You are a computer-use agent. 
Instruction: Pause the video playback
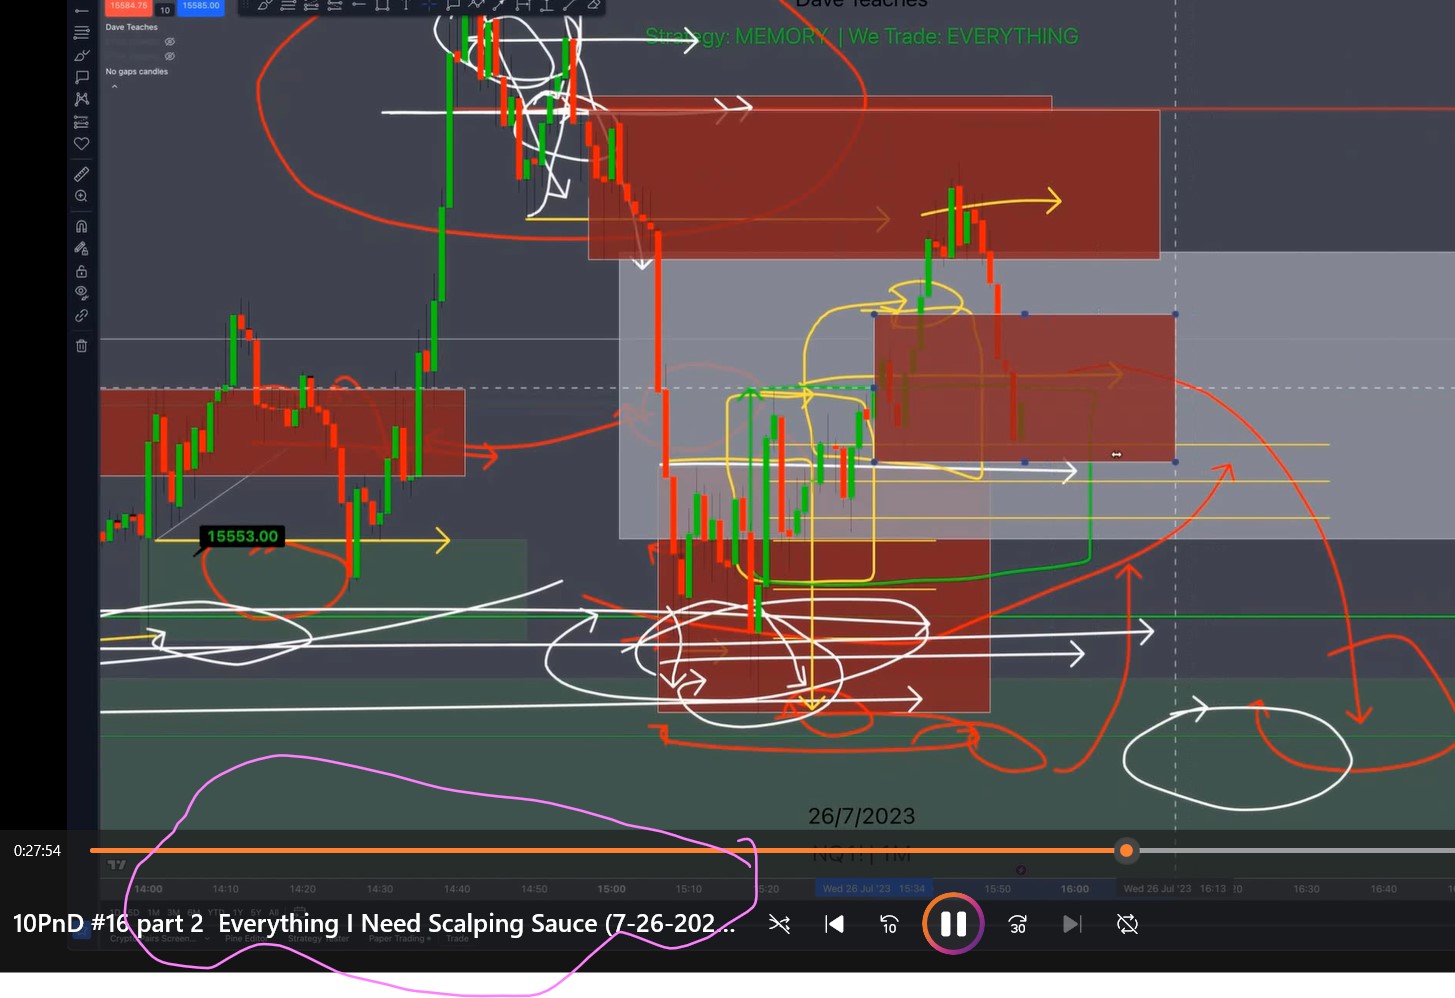(x=953, y=924)
